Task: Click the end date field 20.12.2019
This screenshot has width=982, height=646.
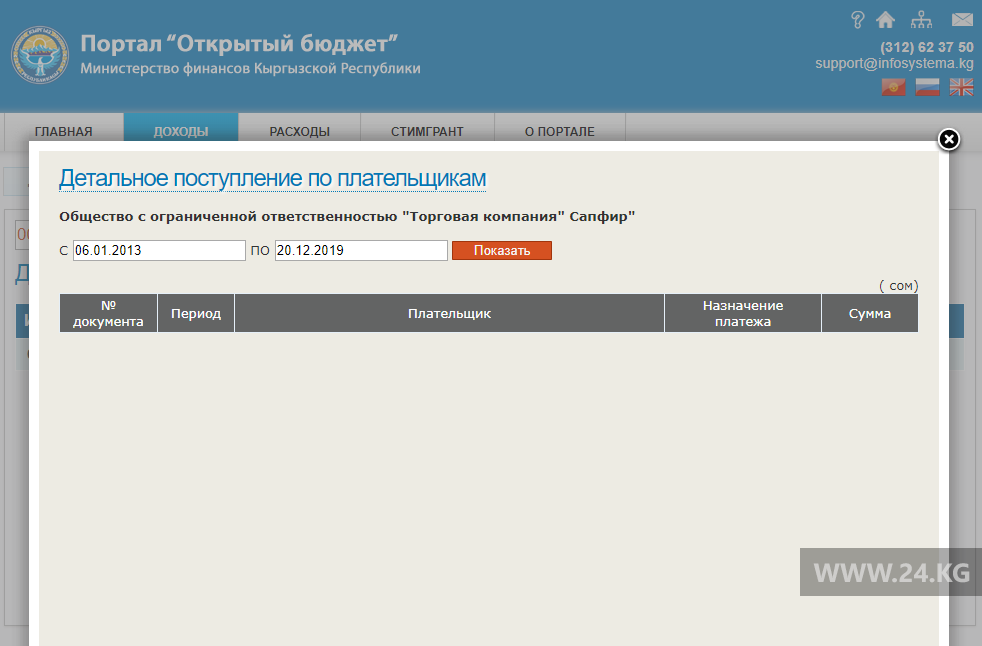Action: 361,251
